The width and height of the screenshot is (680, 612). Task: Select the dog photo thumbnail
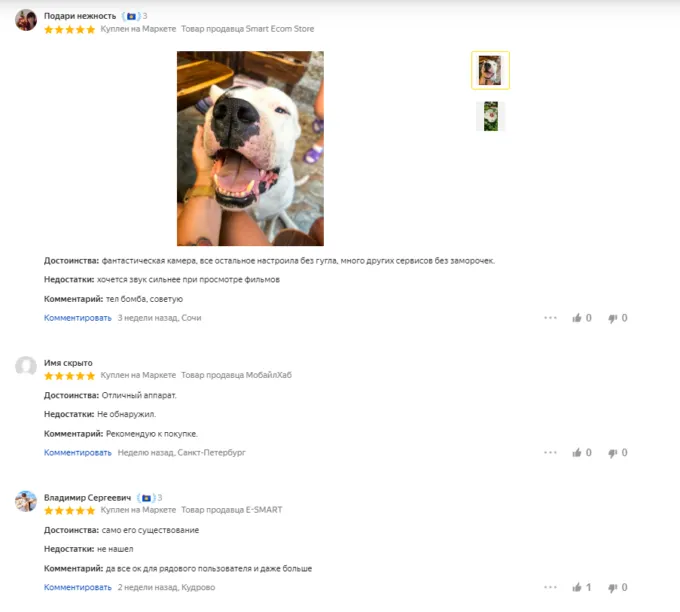490,70
